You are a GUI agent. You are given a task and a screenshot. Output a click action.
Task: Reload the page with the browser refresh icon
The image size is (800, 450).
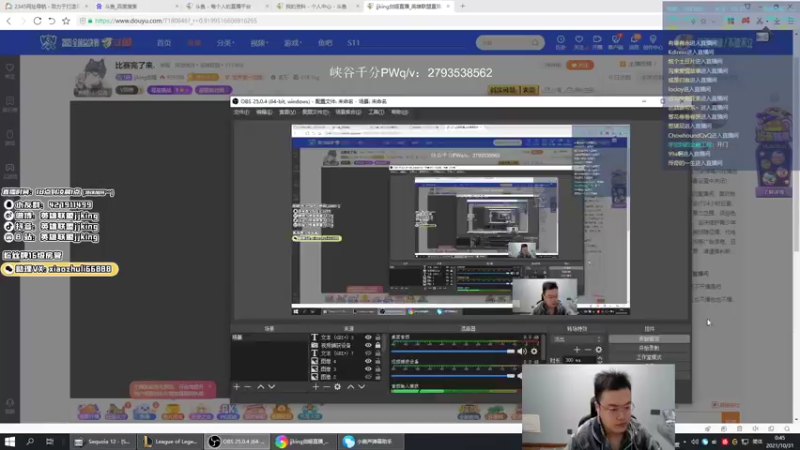coord(37,21)
